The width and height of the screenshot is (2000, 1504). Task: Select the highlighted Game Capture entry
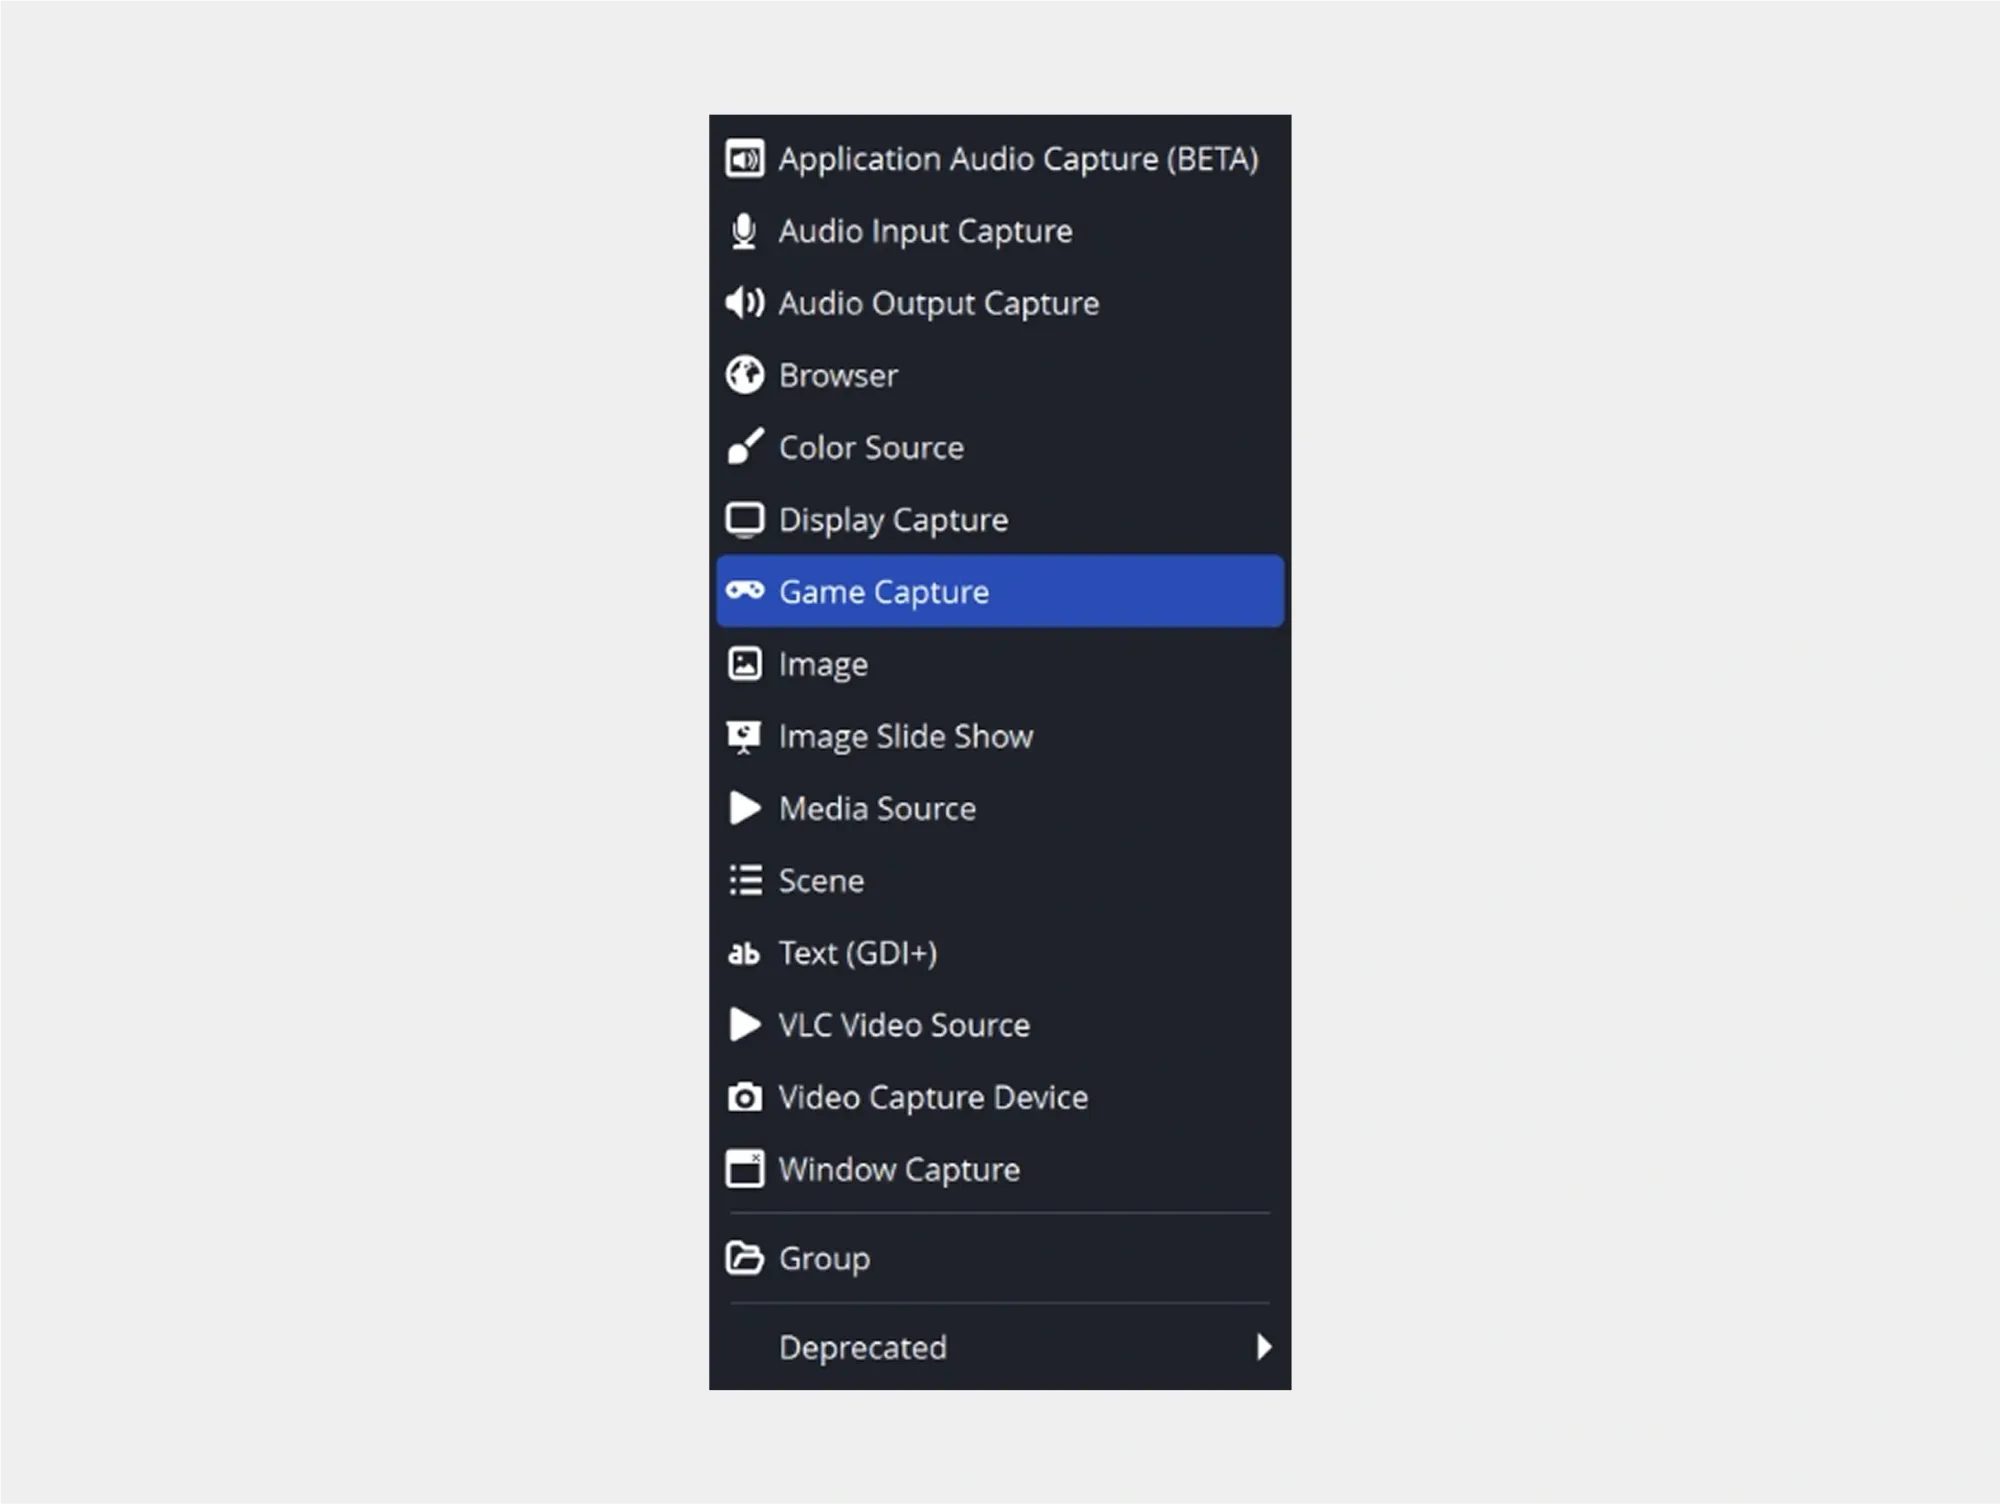click(x=884, y=592)
